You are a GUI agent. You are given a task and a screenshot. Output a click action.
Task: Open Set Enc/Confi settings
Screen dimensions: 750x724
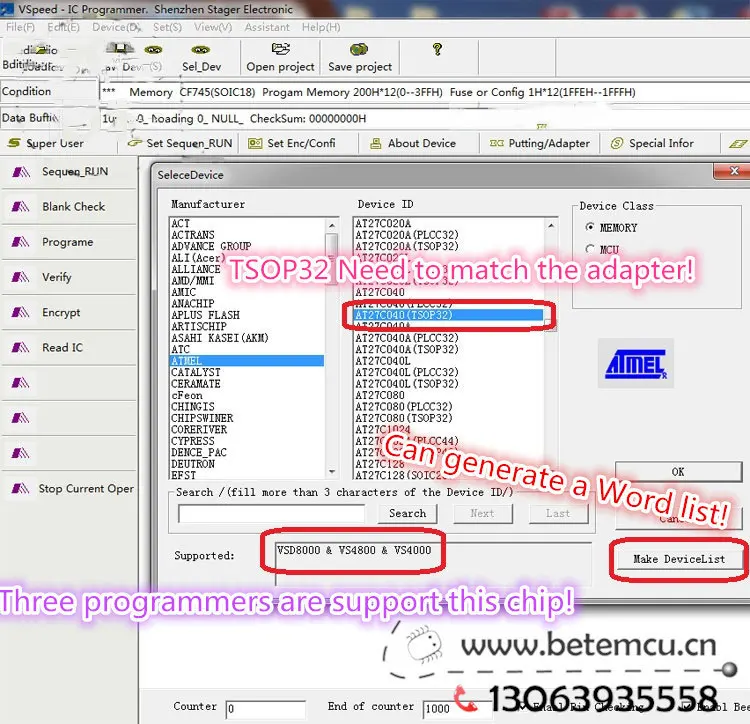pyautogui.click(x=292, y=143)
